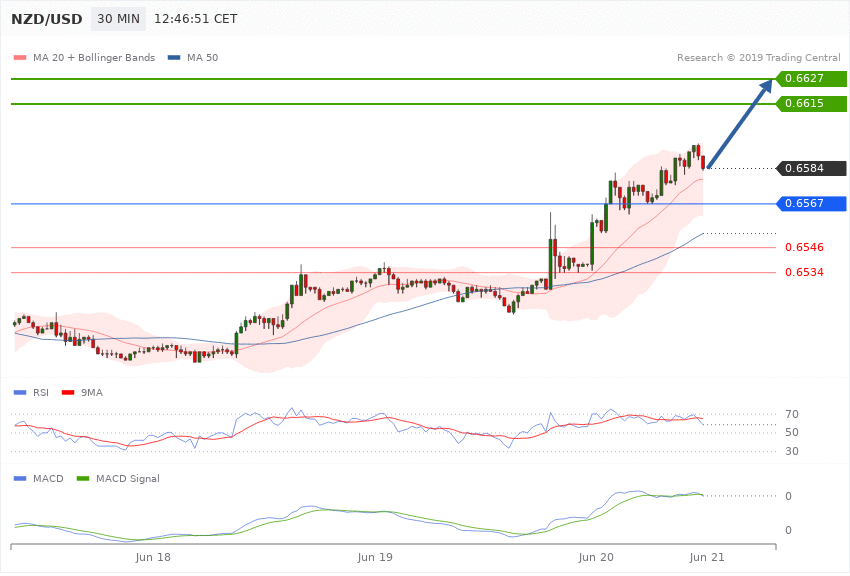Screen dimensions: 850x576
Task: Click the 0.6546 red support label
Action: coord(804,248)
